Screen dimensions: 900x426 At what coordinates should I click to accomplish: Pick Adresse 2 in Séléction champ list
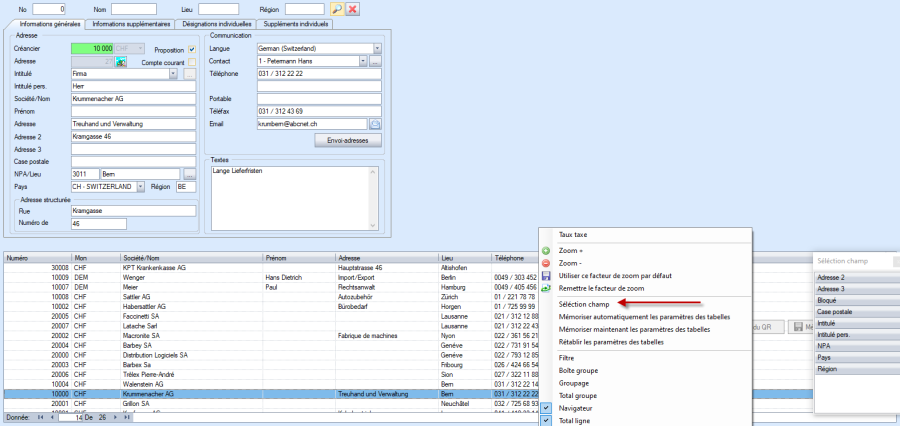click(x=857, y=277)
